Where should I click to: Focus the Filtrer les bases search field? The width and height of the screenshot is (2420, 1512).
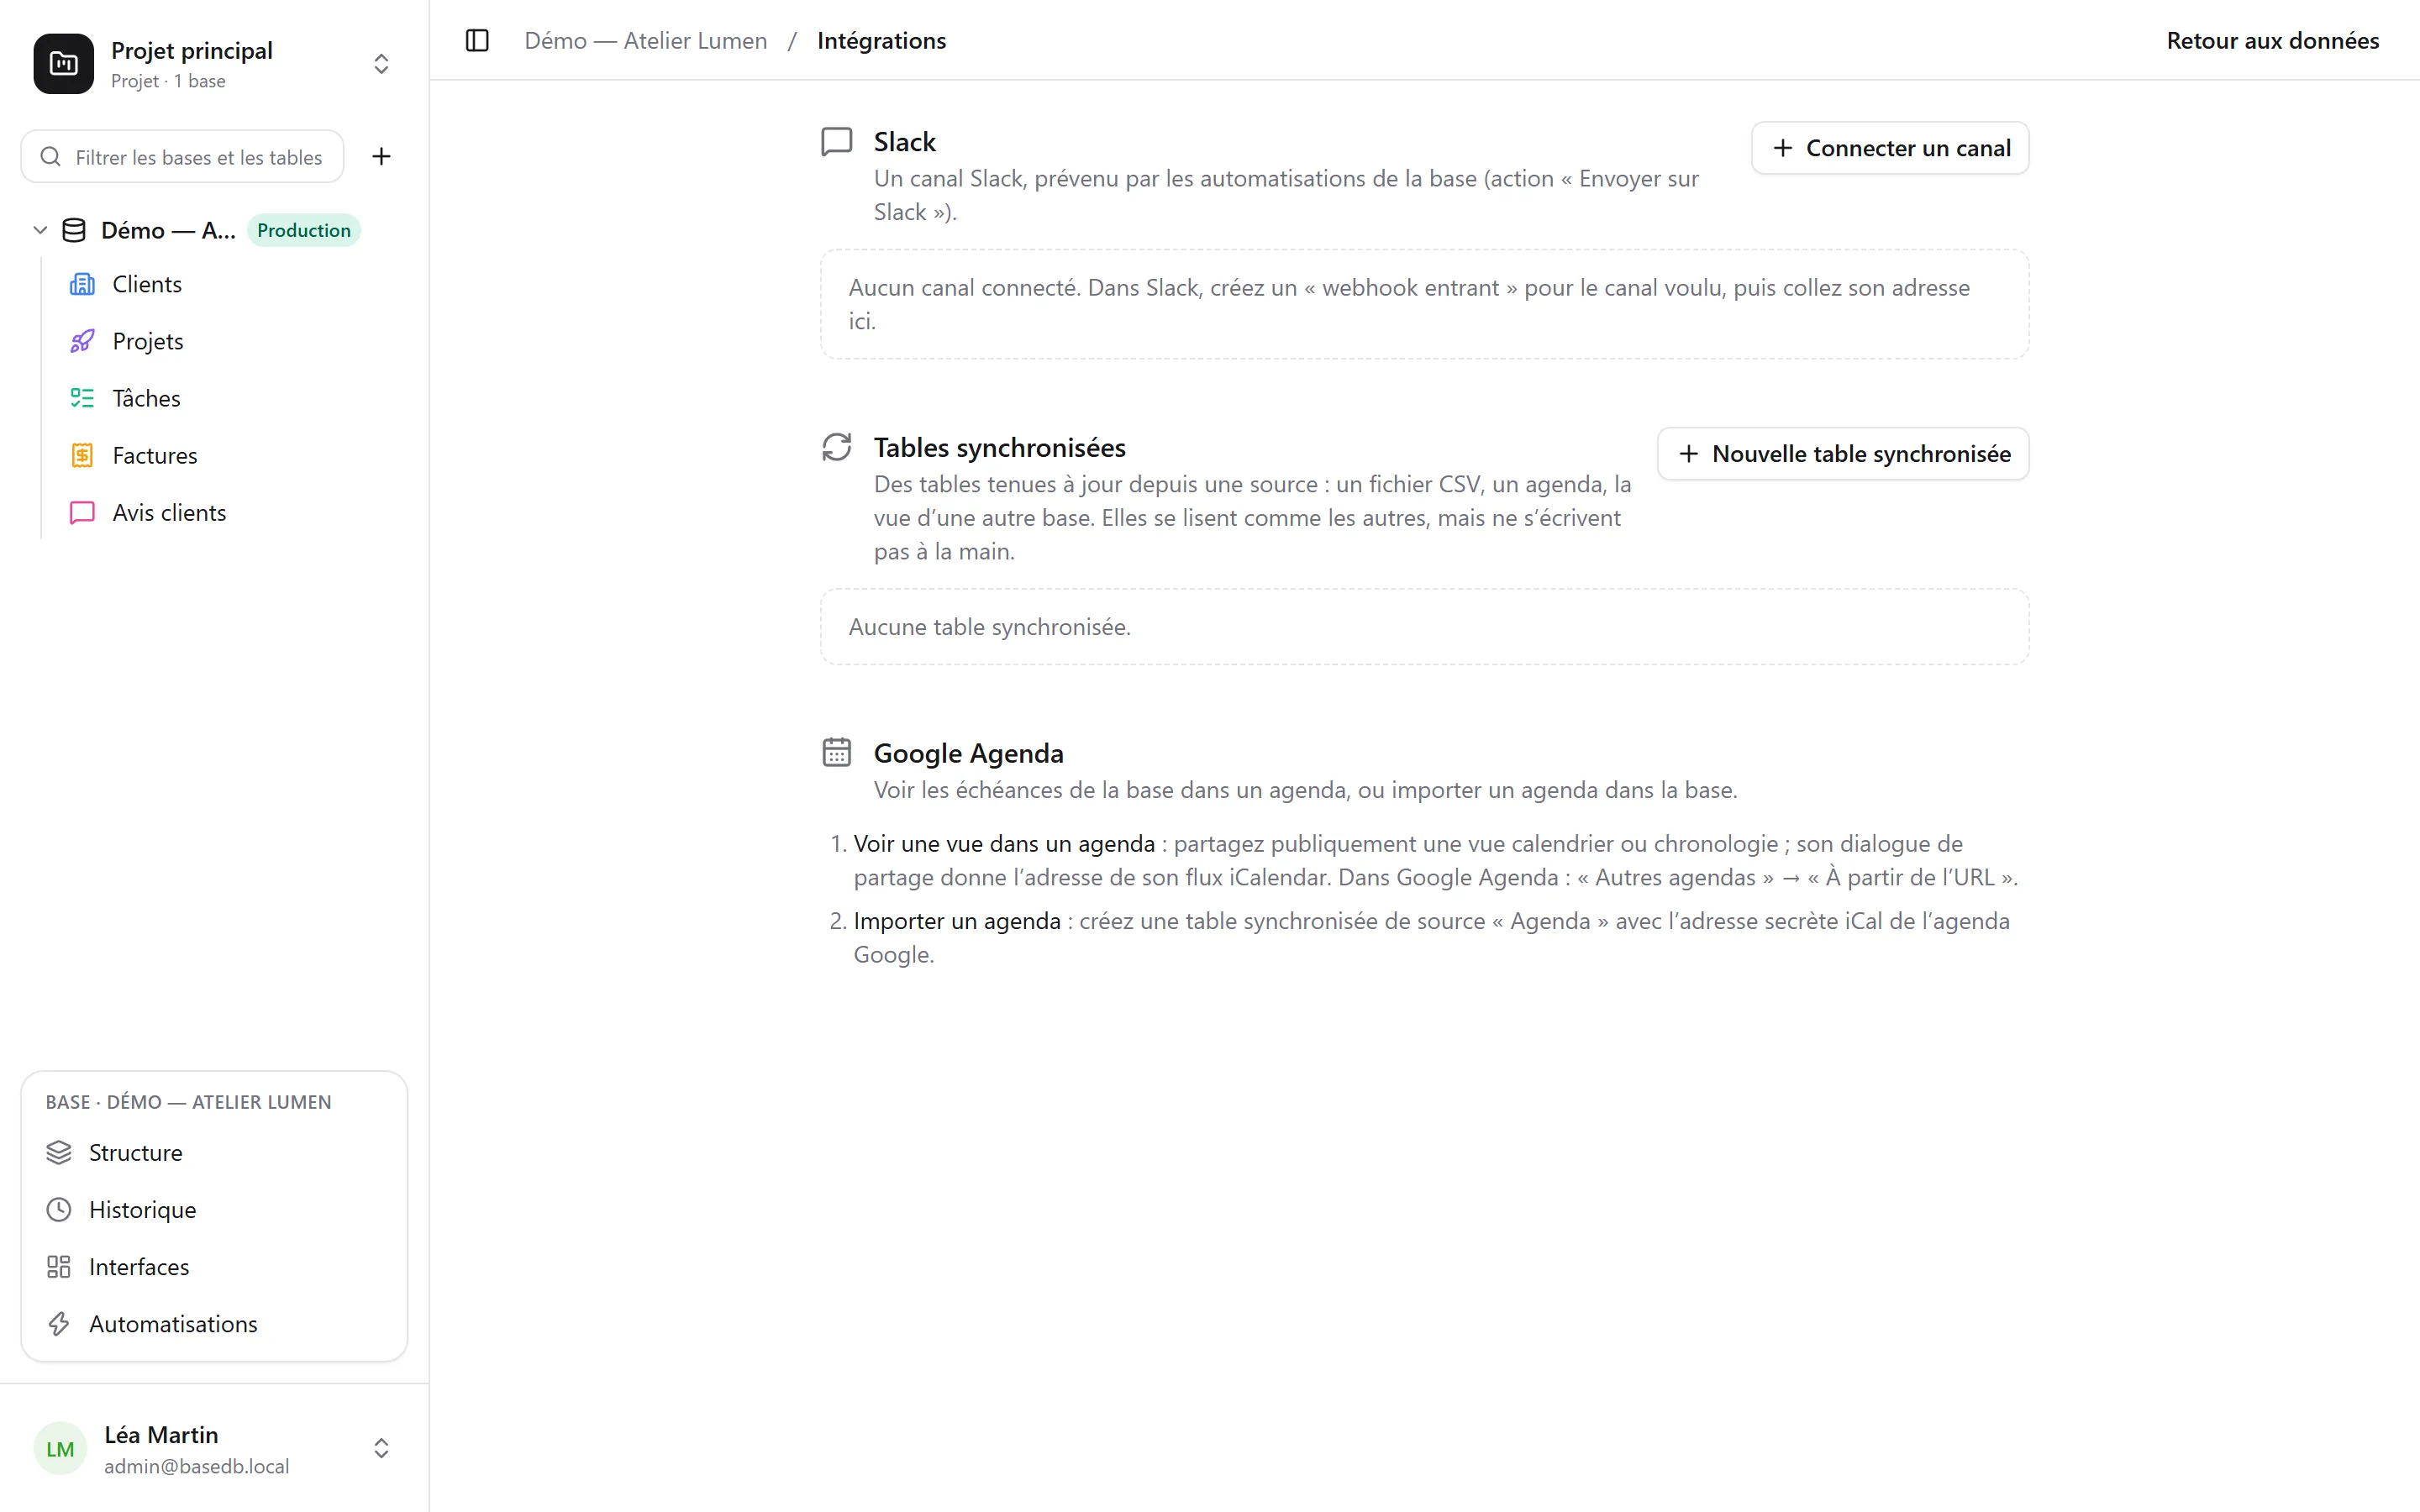click(183, 157)
